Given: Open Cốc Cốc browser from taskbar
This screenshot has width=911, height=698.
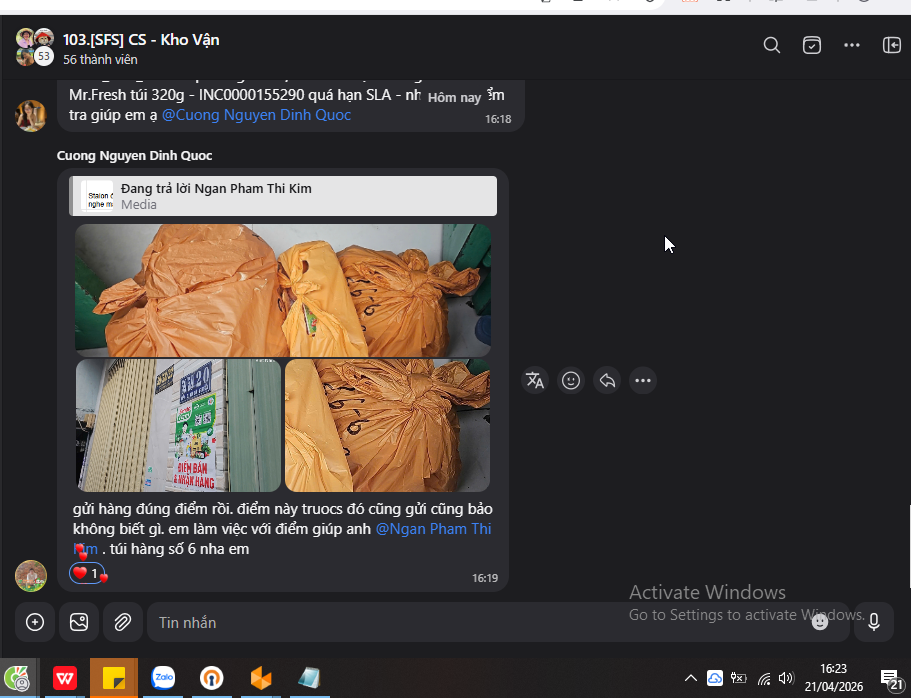Looking at the screenshot, I should tap(18, 678).
